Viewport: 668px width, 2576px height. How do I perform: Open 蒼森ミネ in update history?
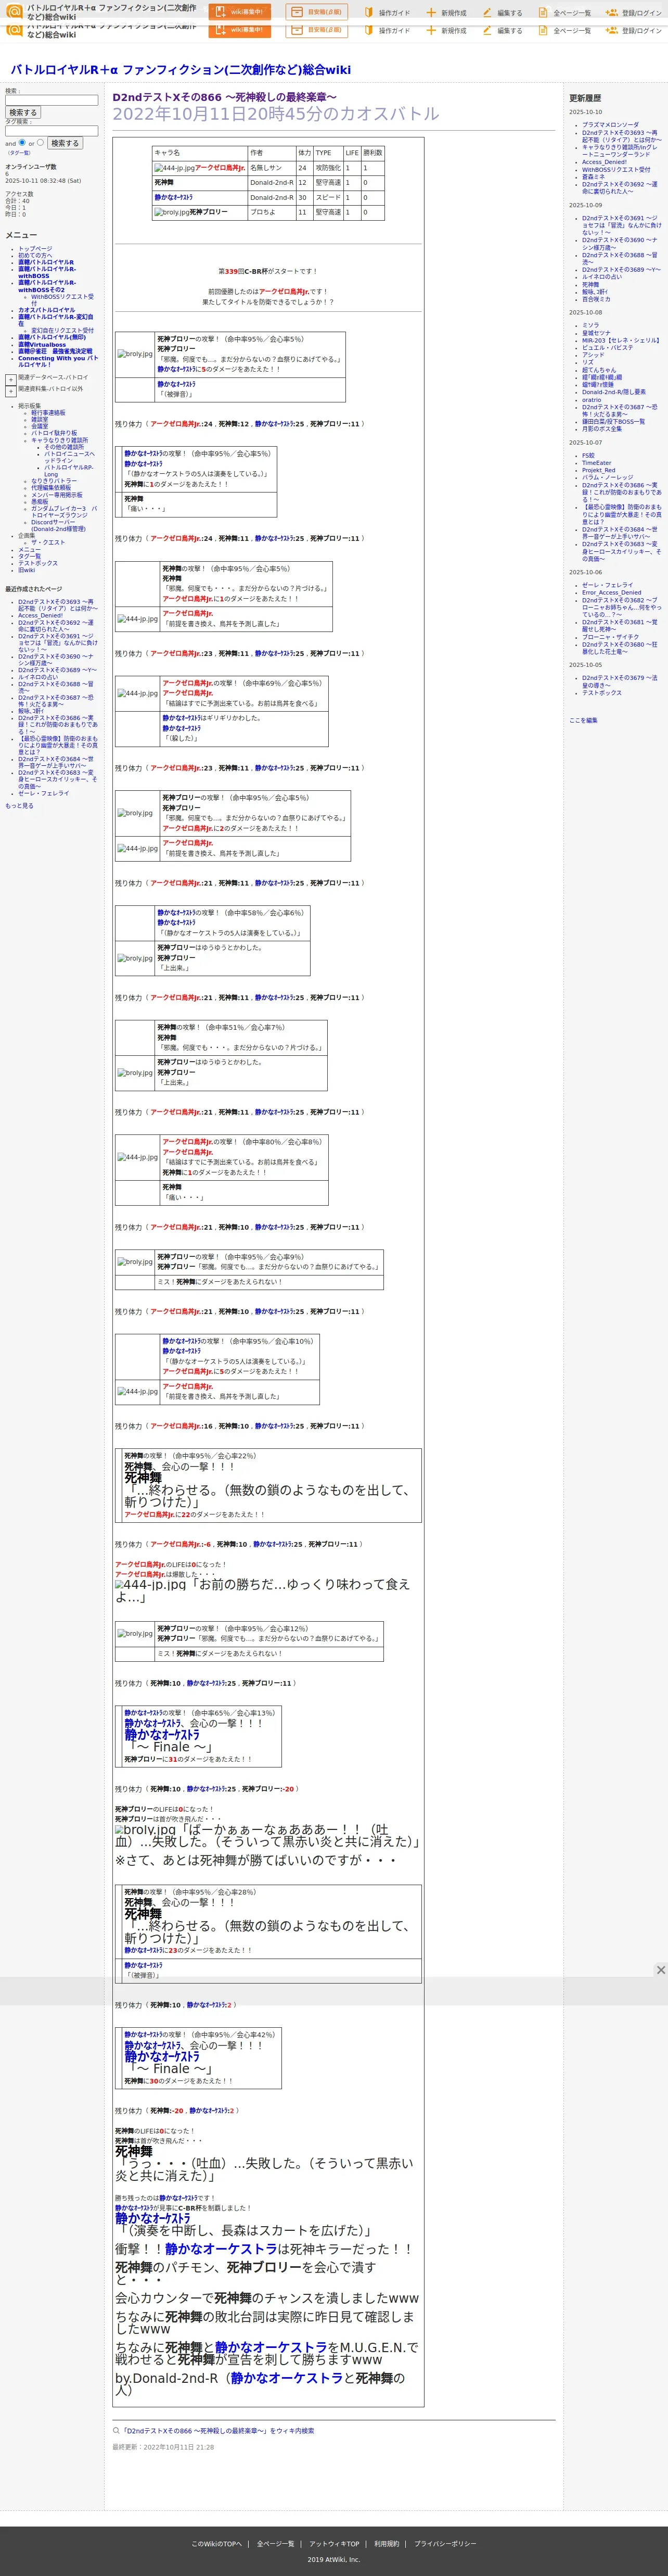(x=595, y=177)
